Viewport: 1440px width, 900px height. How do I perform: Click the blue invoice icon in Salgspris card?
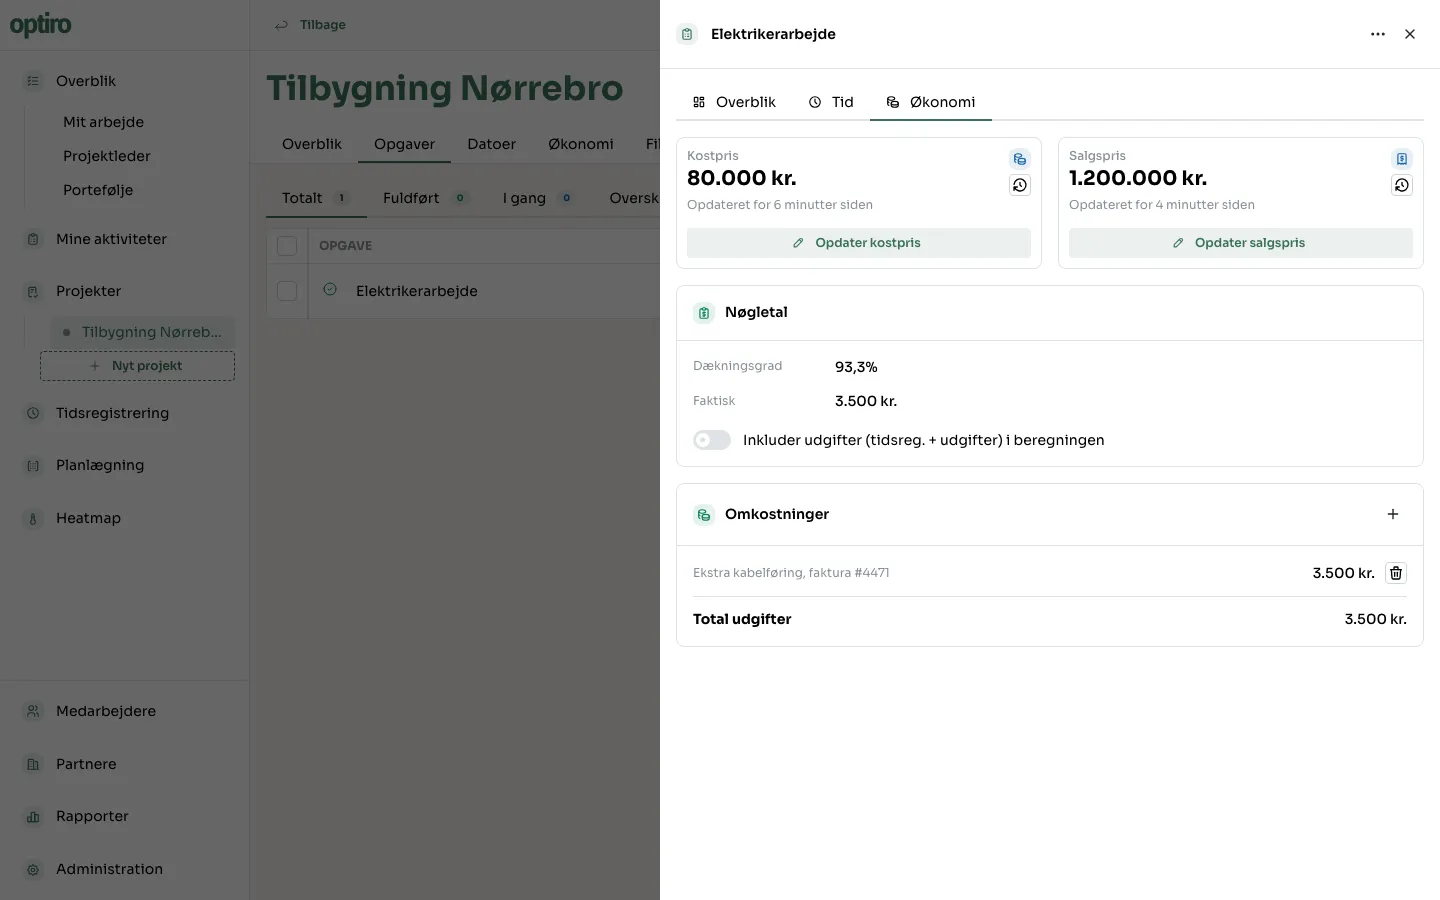tap(1402, 159)
